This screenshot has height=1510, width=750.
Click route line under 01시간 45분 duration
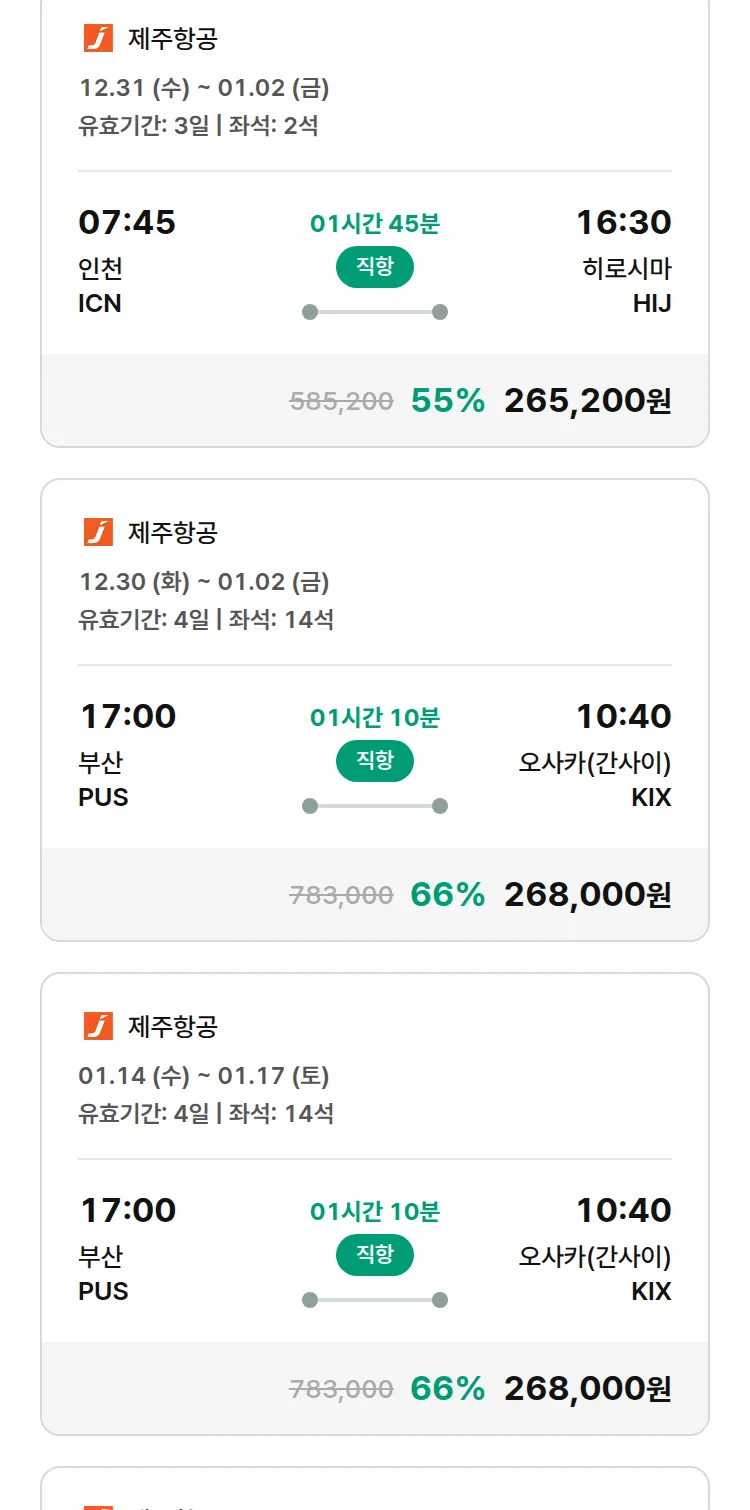[374, 312]
